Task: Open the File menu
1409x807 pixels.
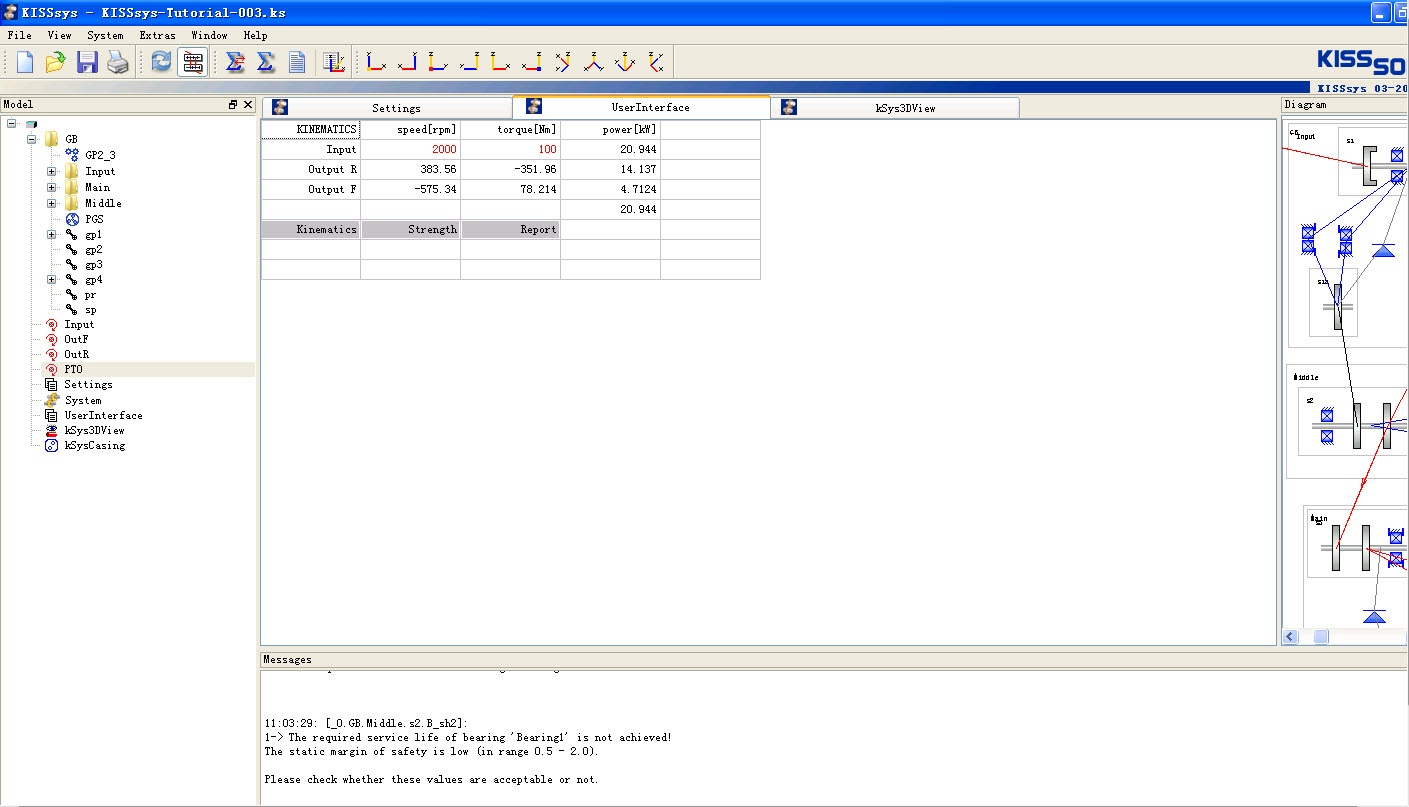Action: [19, 35]
